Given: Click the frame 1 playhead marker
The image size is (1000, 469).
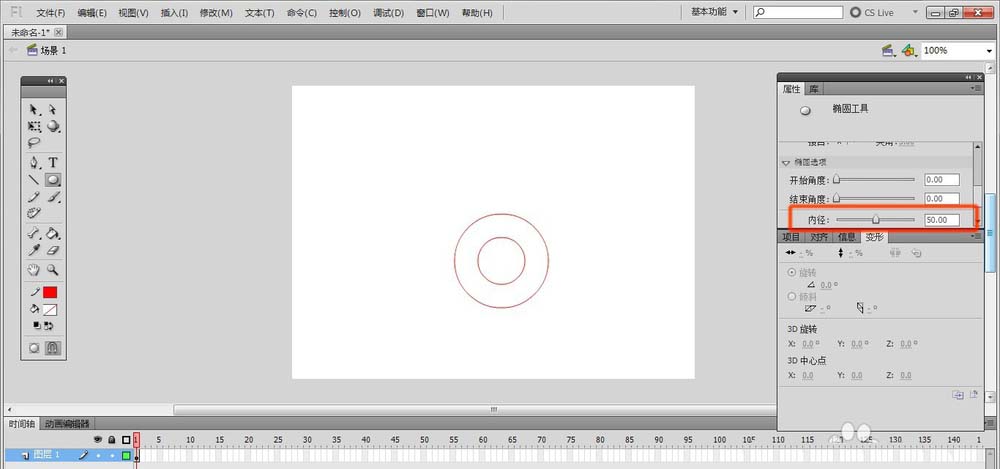Looking at the screenshot, I should point(136,439).
